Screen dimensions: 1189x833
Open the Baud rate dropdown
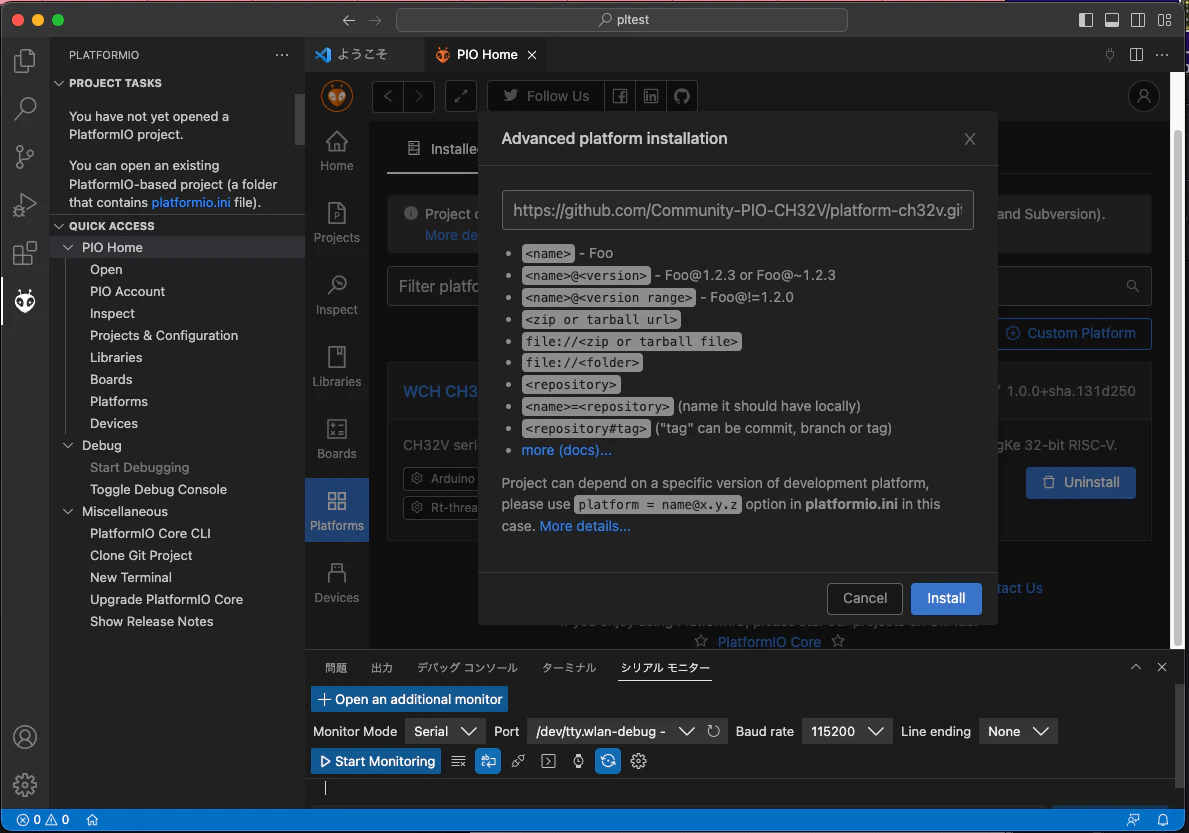[846, 731]
